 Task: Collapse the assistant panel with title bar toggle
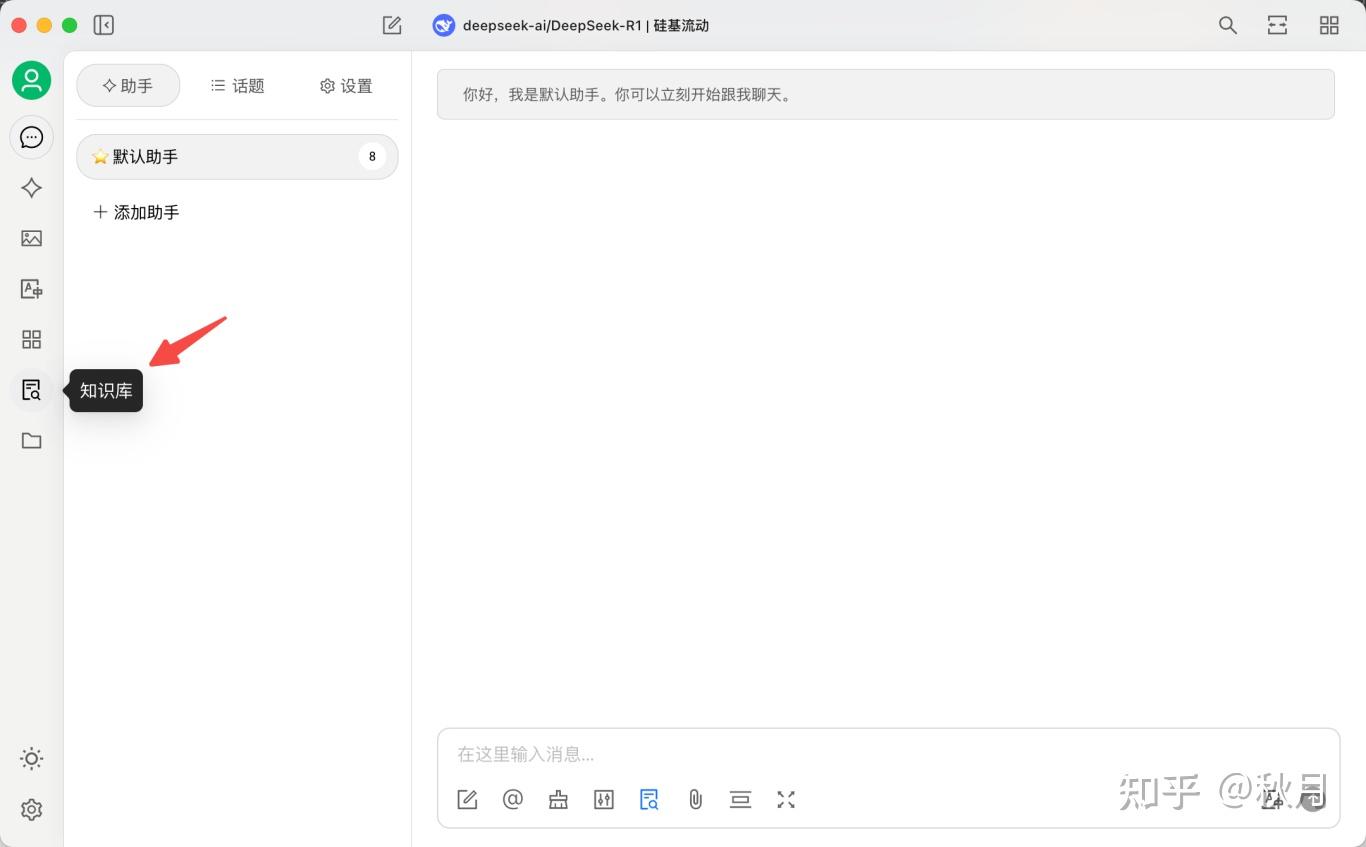104,25
